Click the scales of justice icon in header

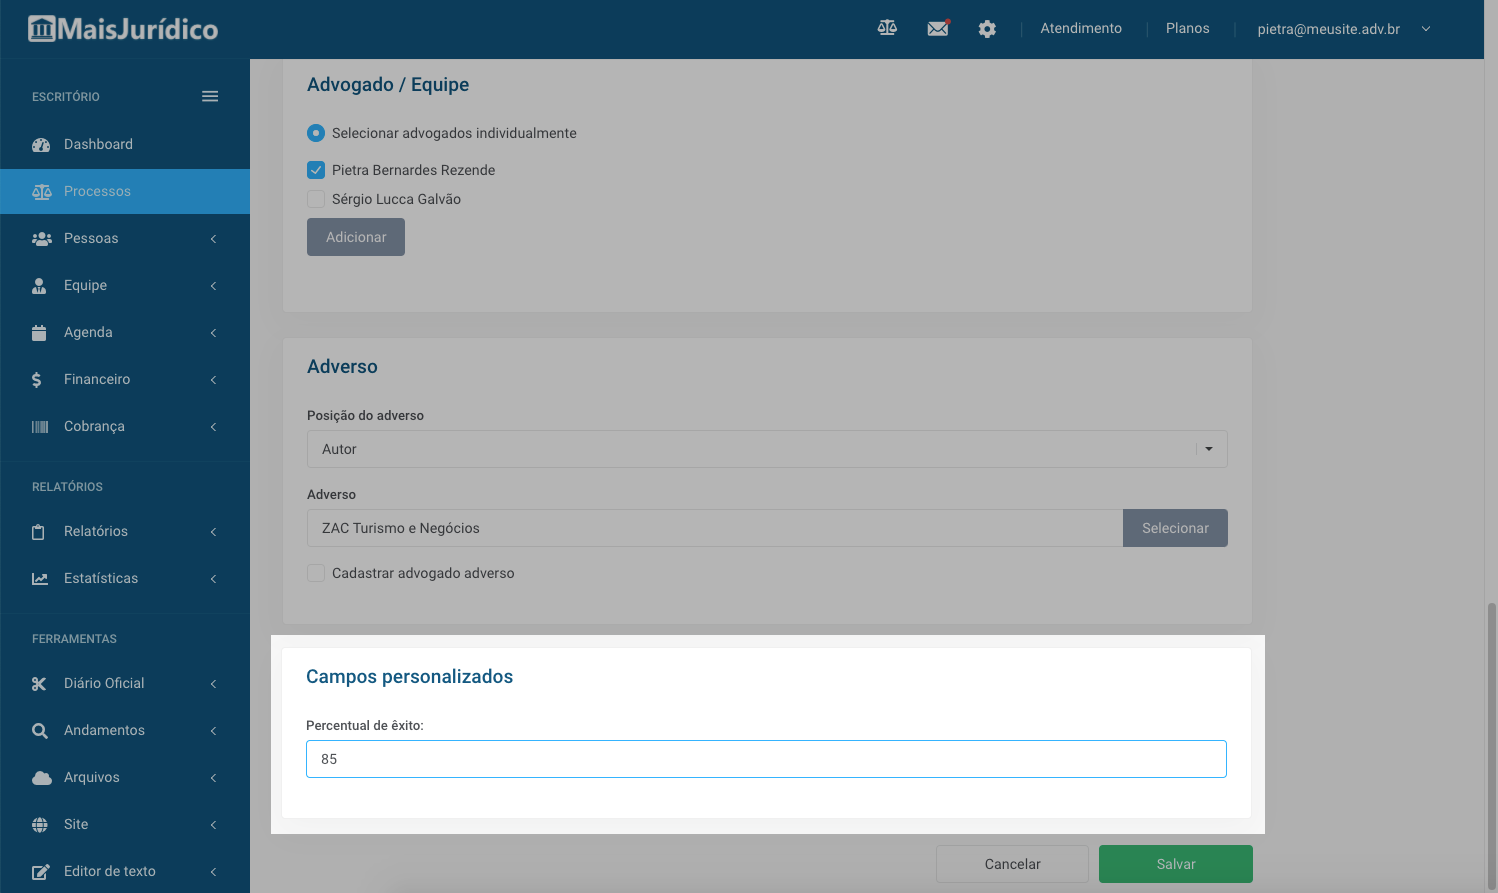coord(887,28)
